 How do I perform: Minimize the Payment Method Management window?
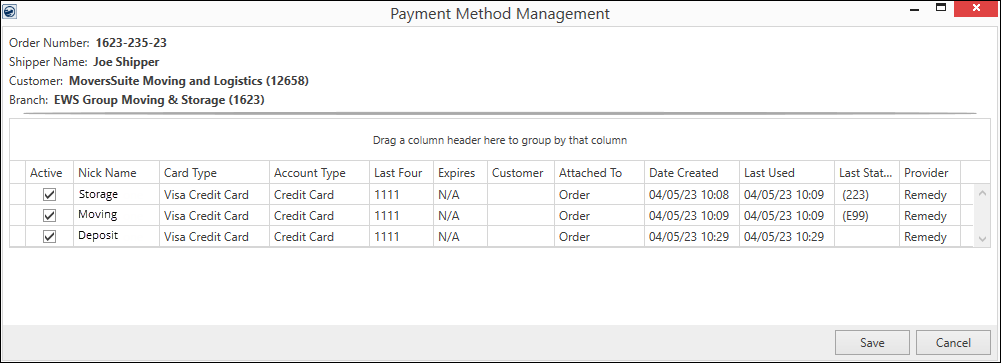[913, 10]
